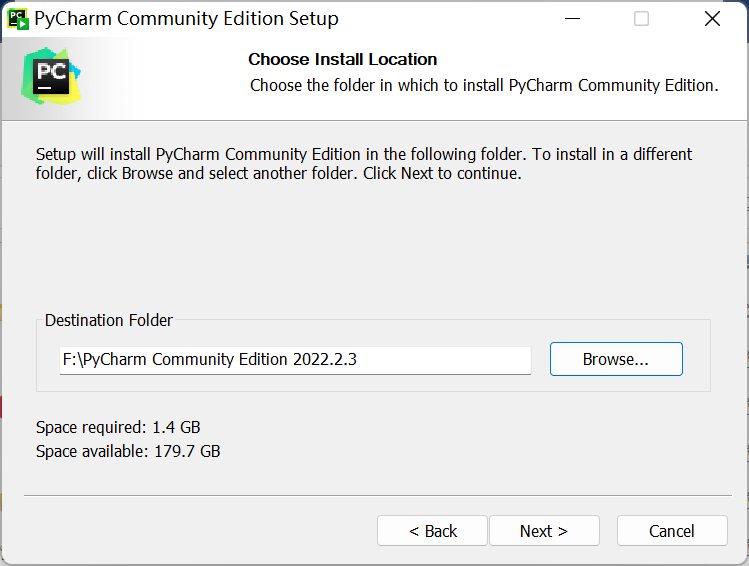
Task: Click the Browse... button
Action: click(x=616, y=359)
